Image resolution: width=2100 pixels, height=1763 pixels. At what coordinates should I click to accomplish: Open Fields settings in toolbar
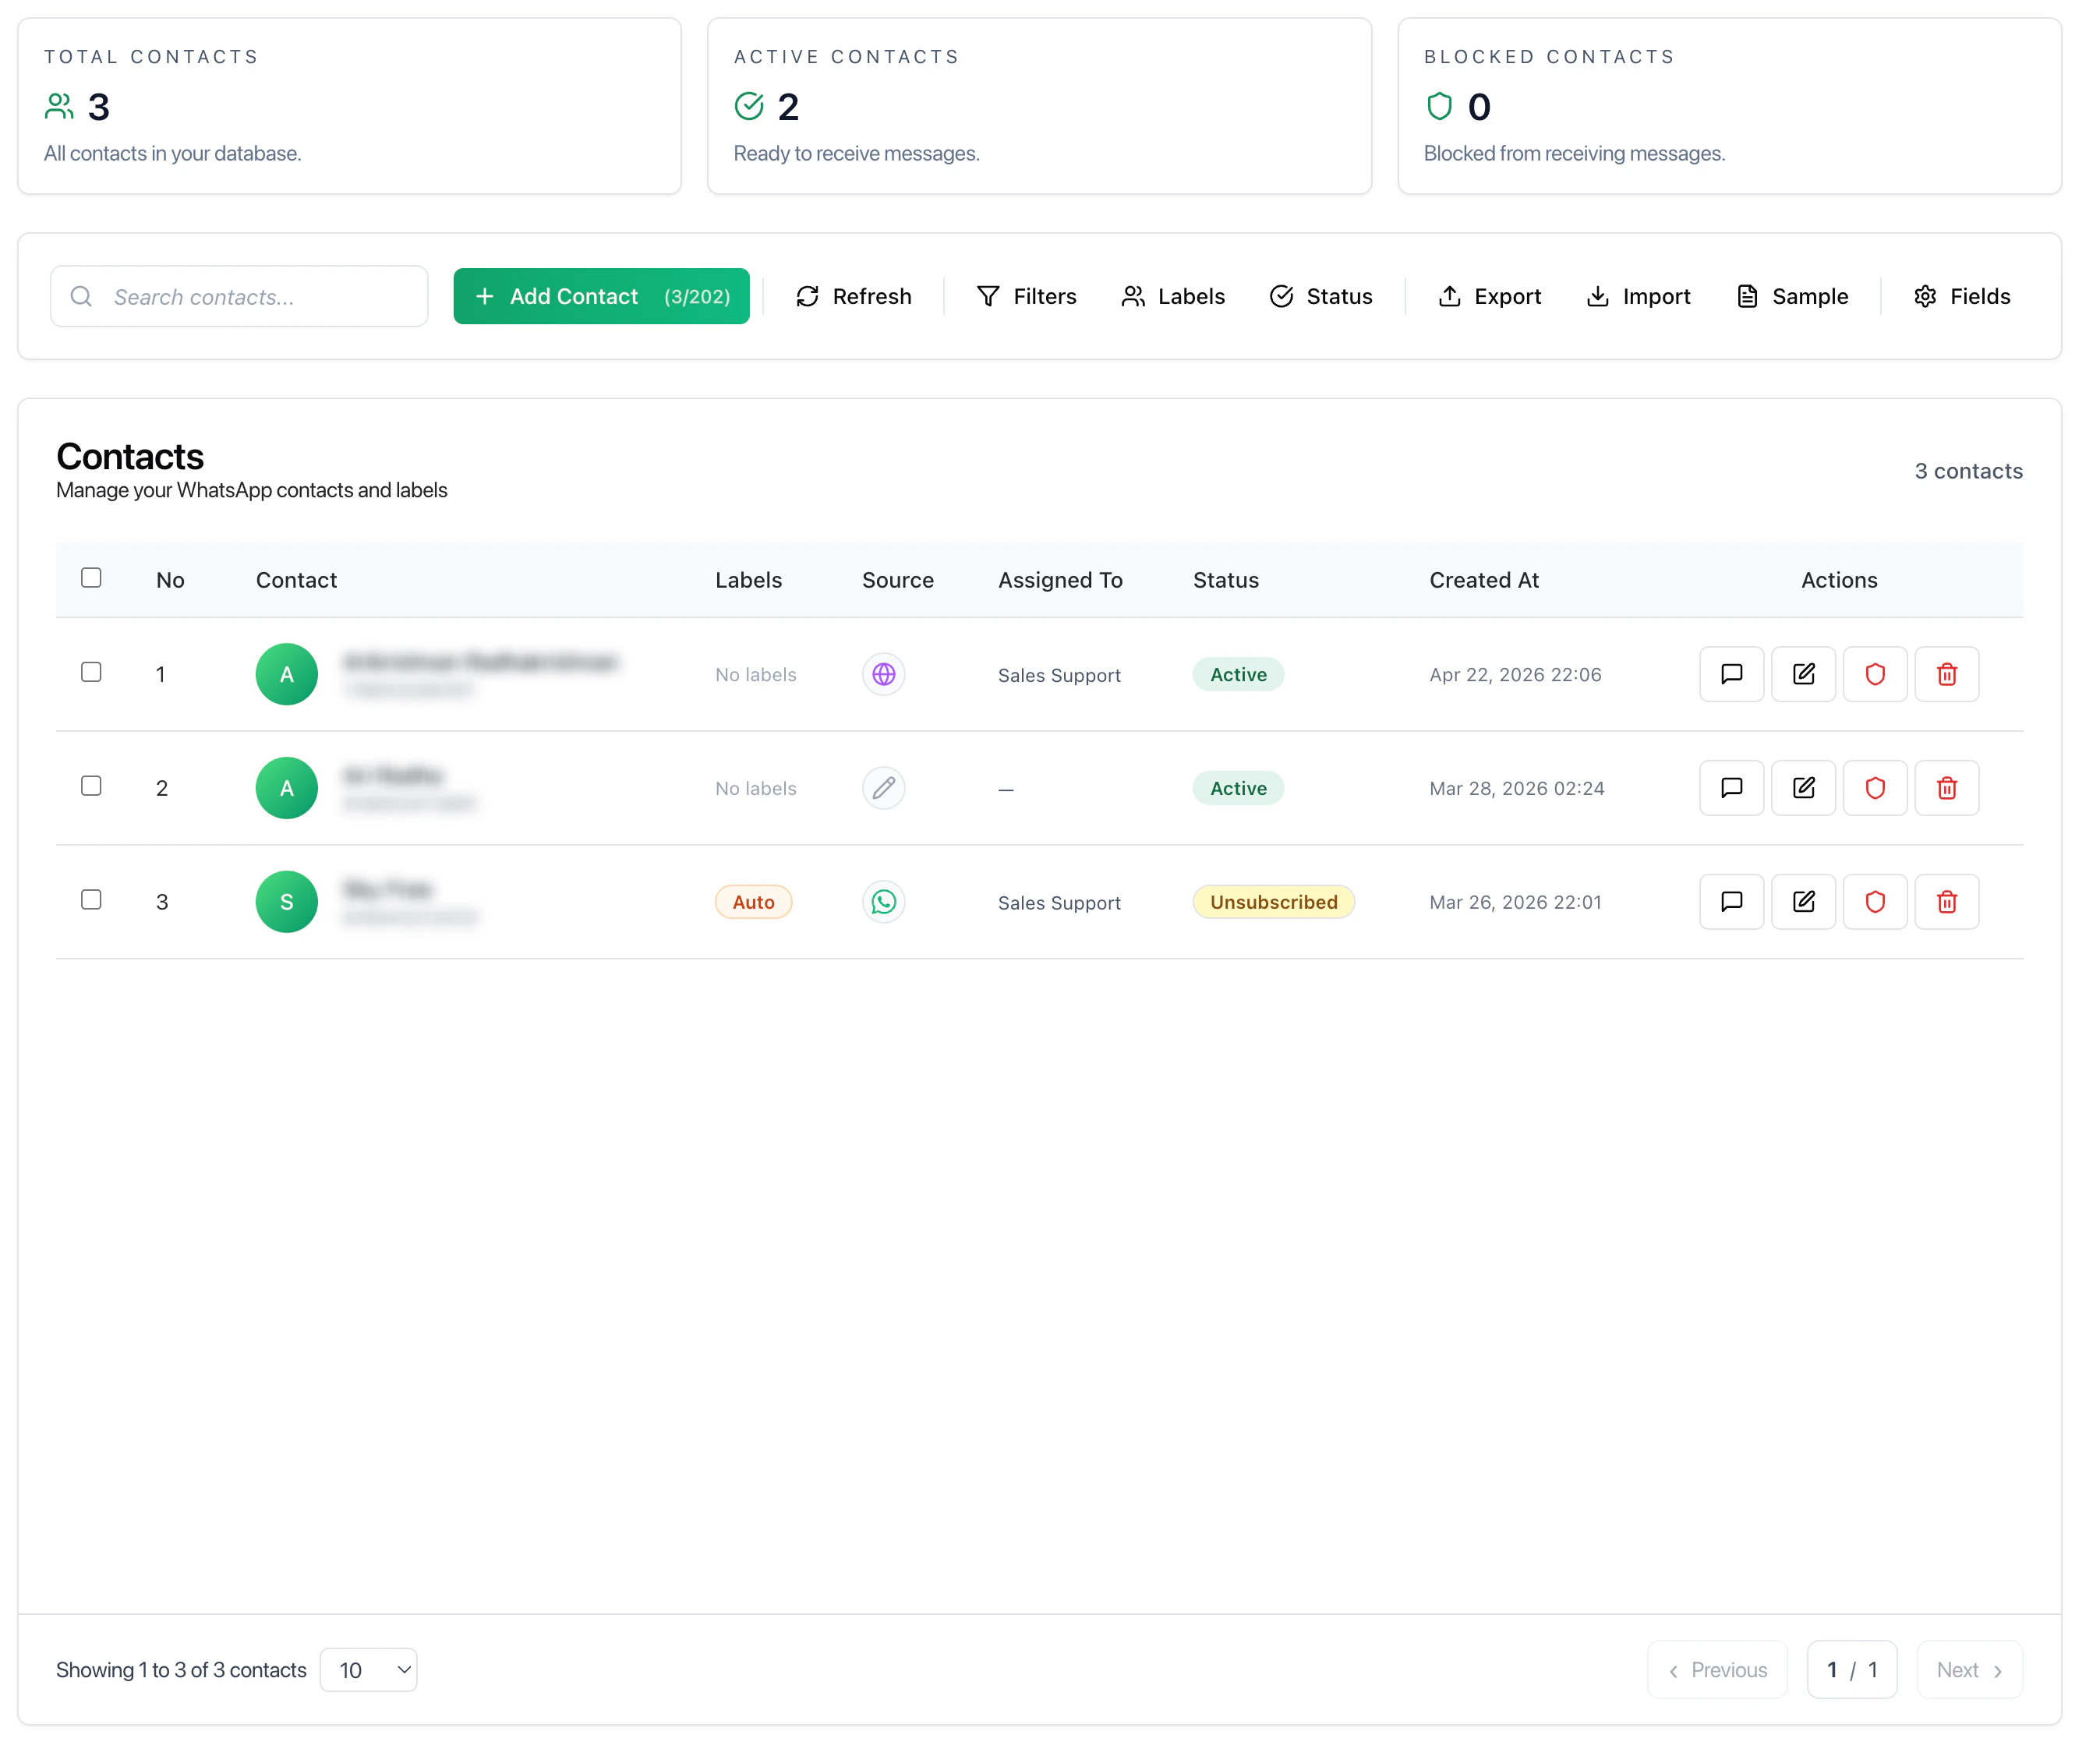coord(1962,296)
